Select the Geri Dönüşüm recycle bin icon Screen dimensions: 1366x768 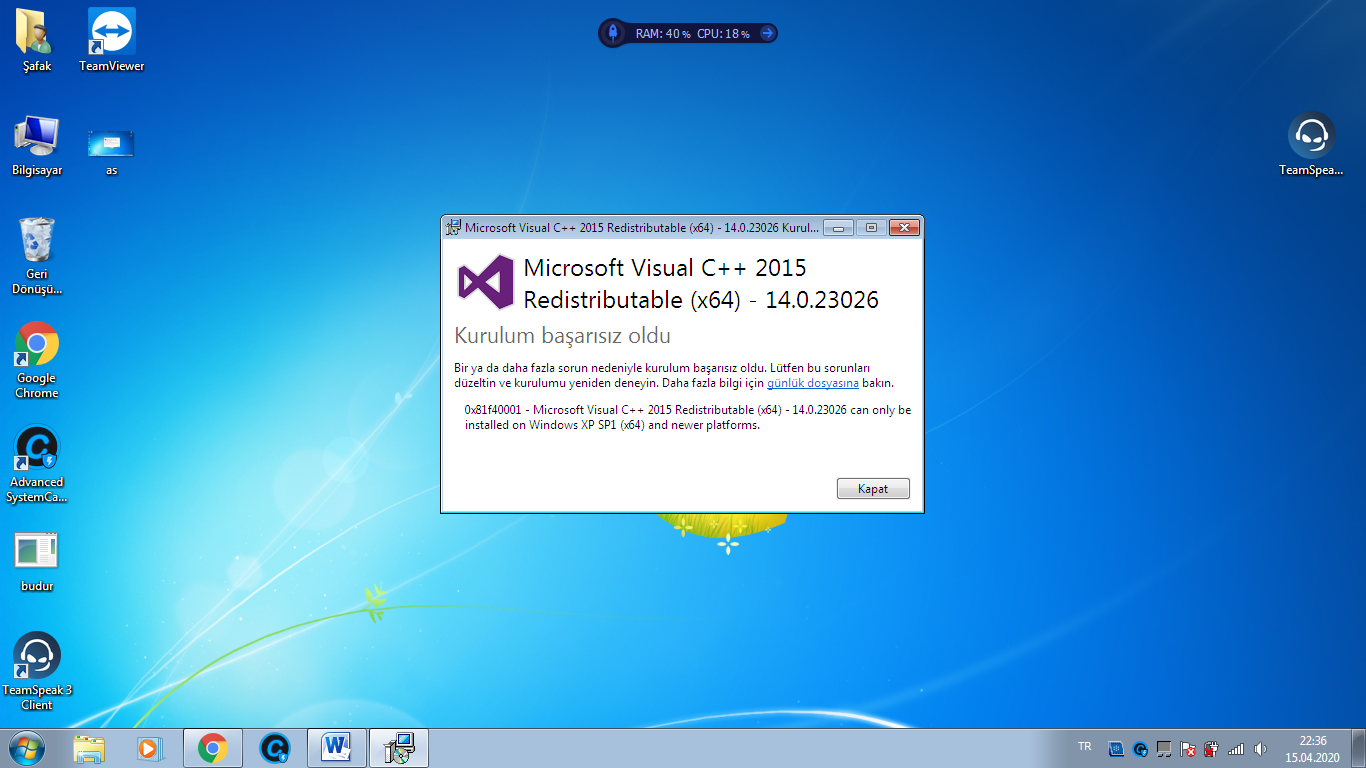37,256
